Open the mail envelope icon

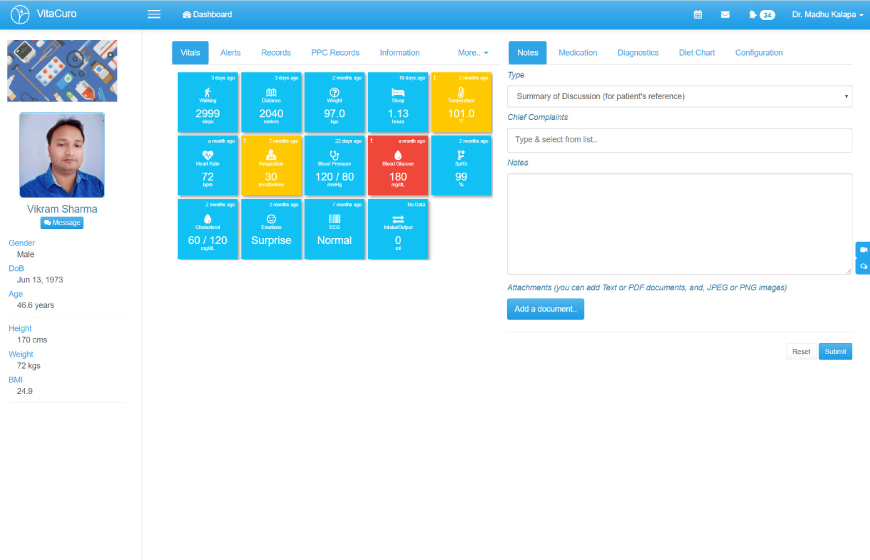[x=725, y=15]
